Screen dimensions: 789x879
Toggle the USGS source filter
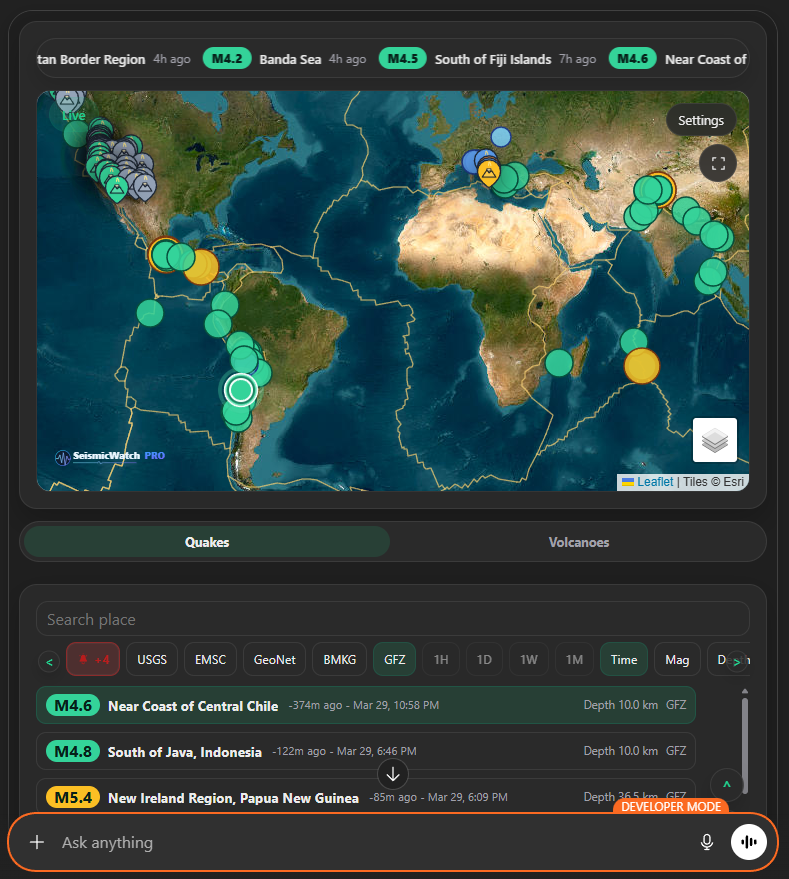(152, 660)
